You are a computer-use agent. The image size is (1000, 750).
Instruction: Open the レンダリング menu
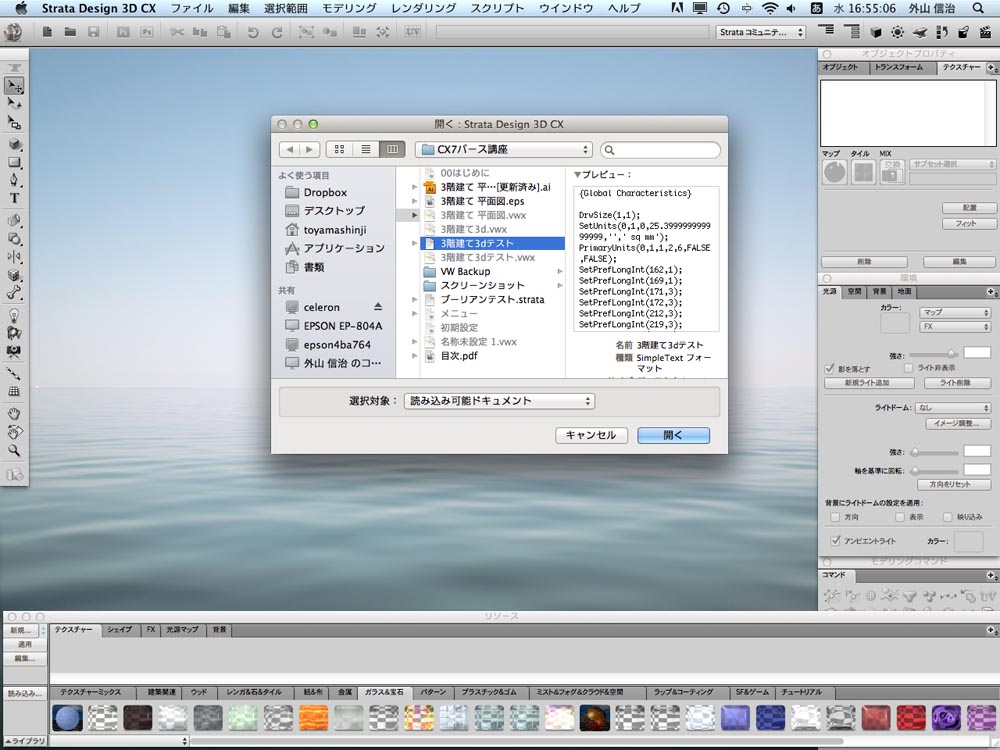pos(423,8)
